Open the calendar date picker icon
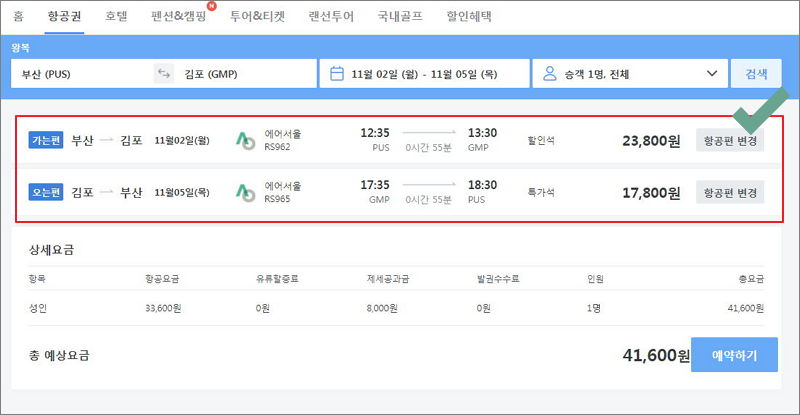The width and height of the screenshot is (800, 415). point(337,74)
